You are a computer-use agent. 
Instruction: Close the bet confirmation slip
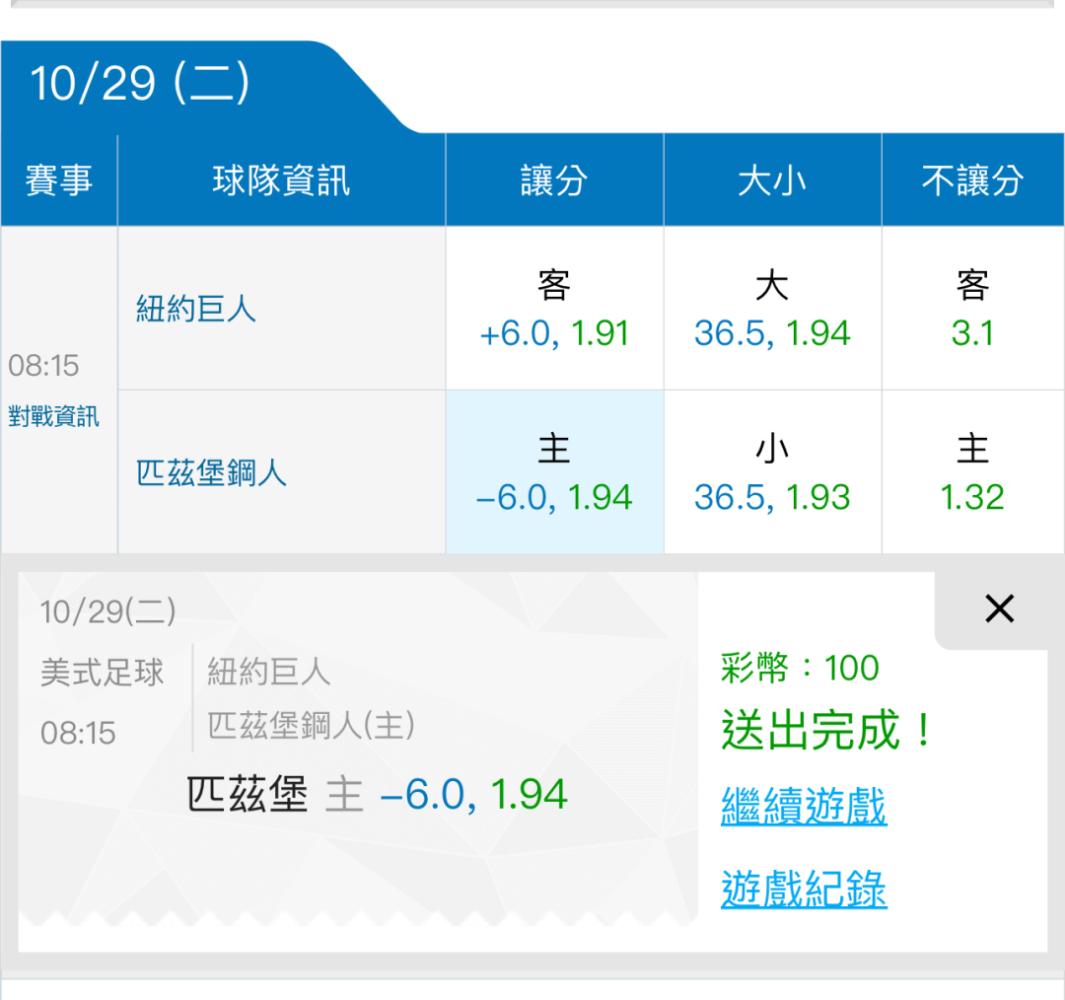(x=1000, y=608)
